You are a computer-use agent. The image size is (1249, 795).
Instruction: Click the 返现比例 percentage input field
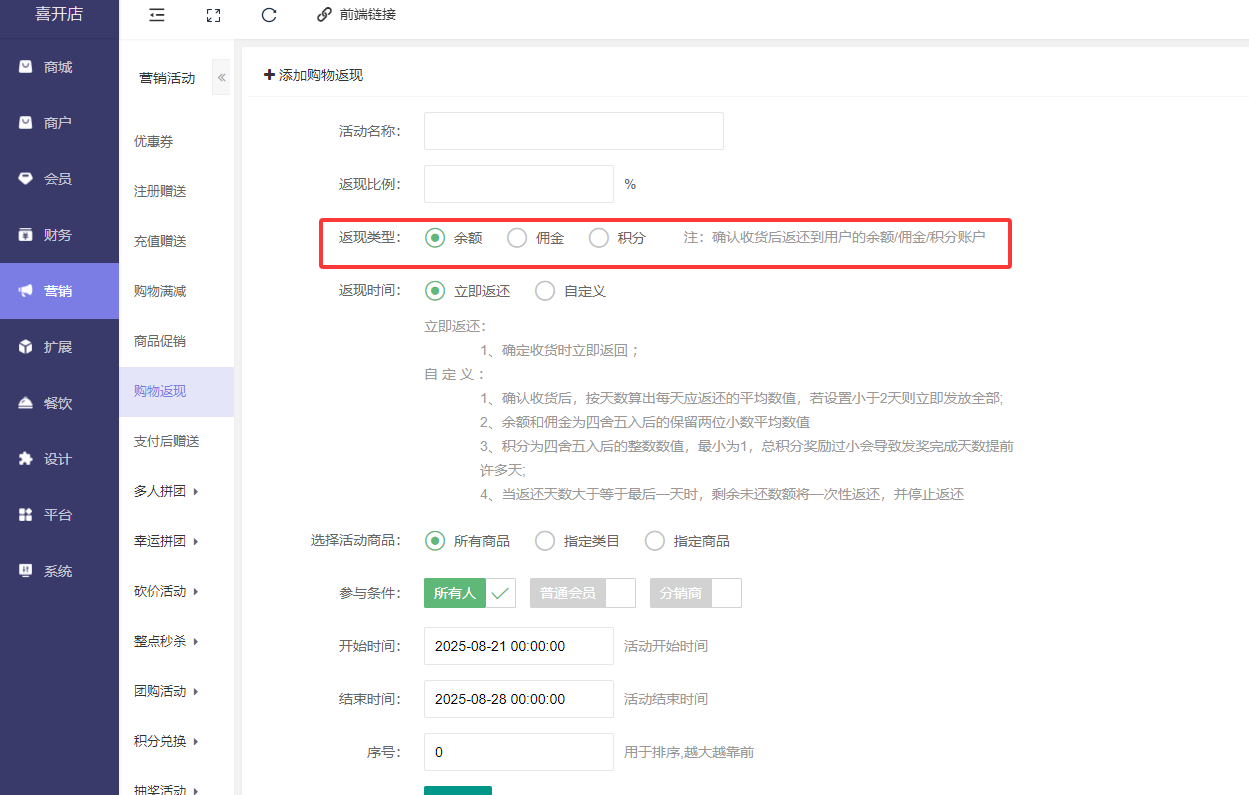click(519, 184)
